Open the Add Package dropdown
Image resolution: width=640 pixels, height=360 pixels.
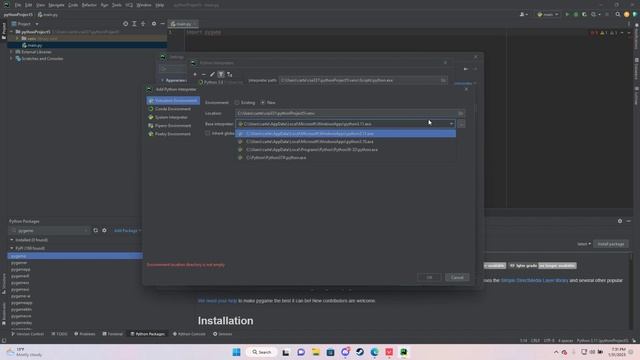[127, 231]
